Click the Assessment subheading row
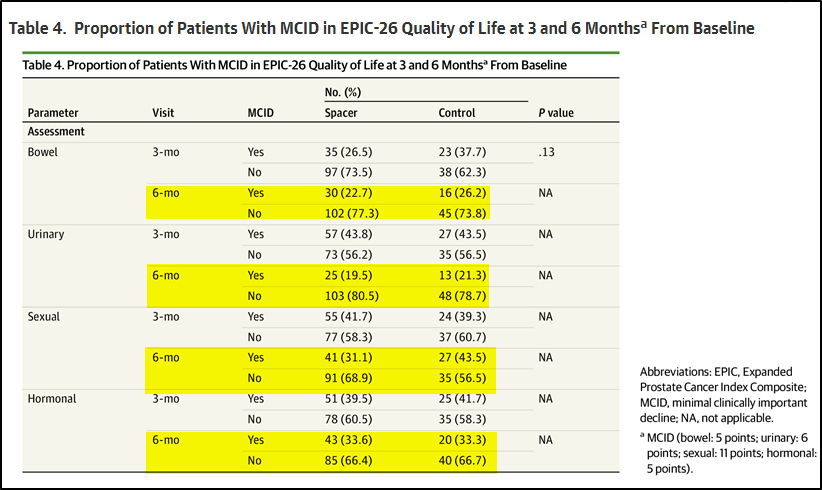 (56, 131)
